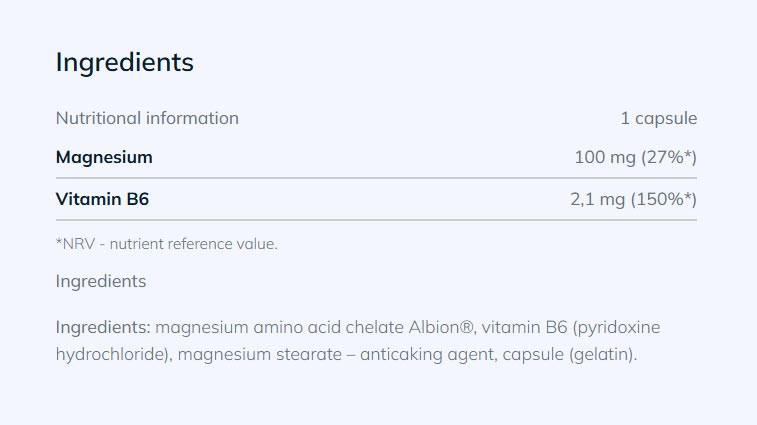Click the 100 mg (27%*) value

635,157
